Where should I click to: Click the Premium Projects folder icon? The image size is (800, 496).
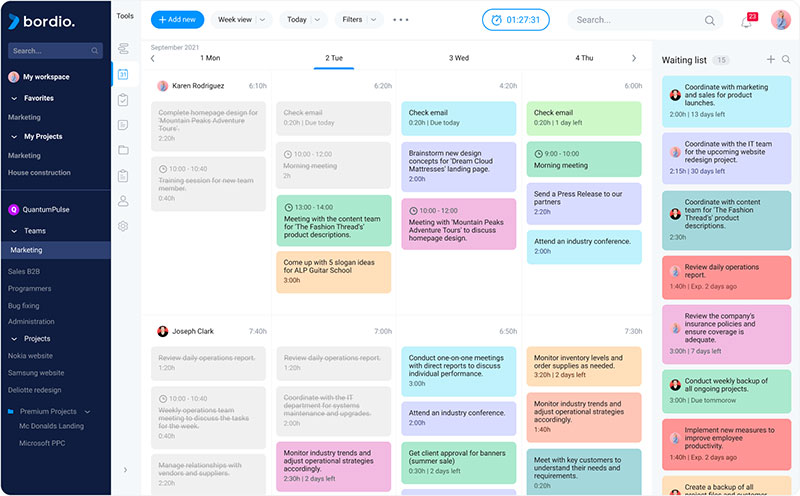click(x=11, y=411)
